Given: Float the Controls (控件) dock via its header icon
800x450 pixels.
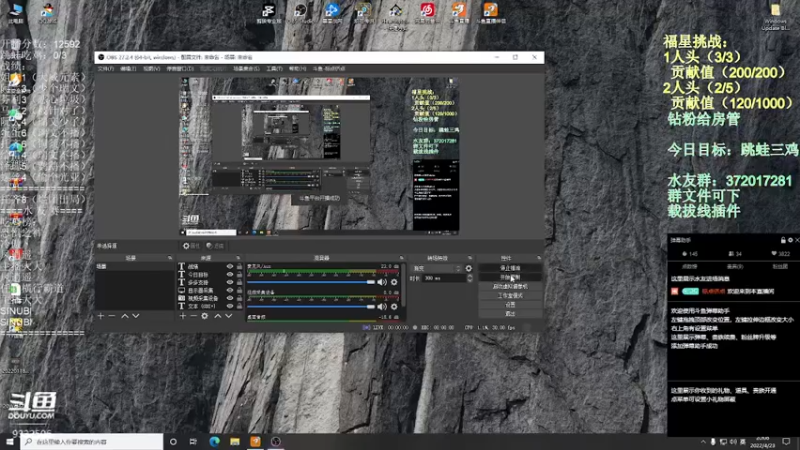Looking at the screenshot, I should (539, 258).
